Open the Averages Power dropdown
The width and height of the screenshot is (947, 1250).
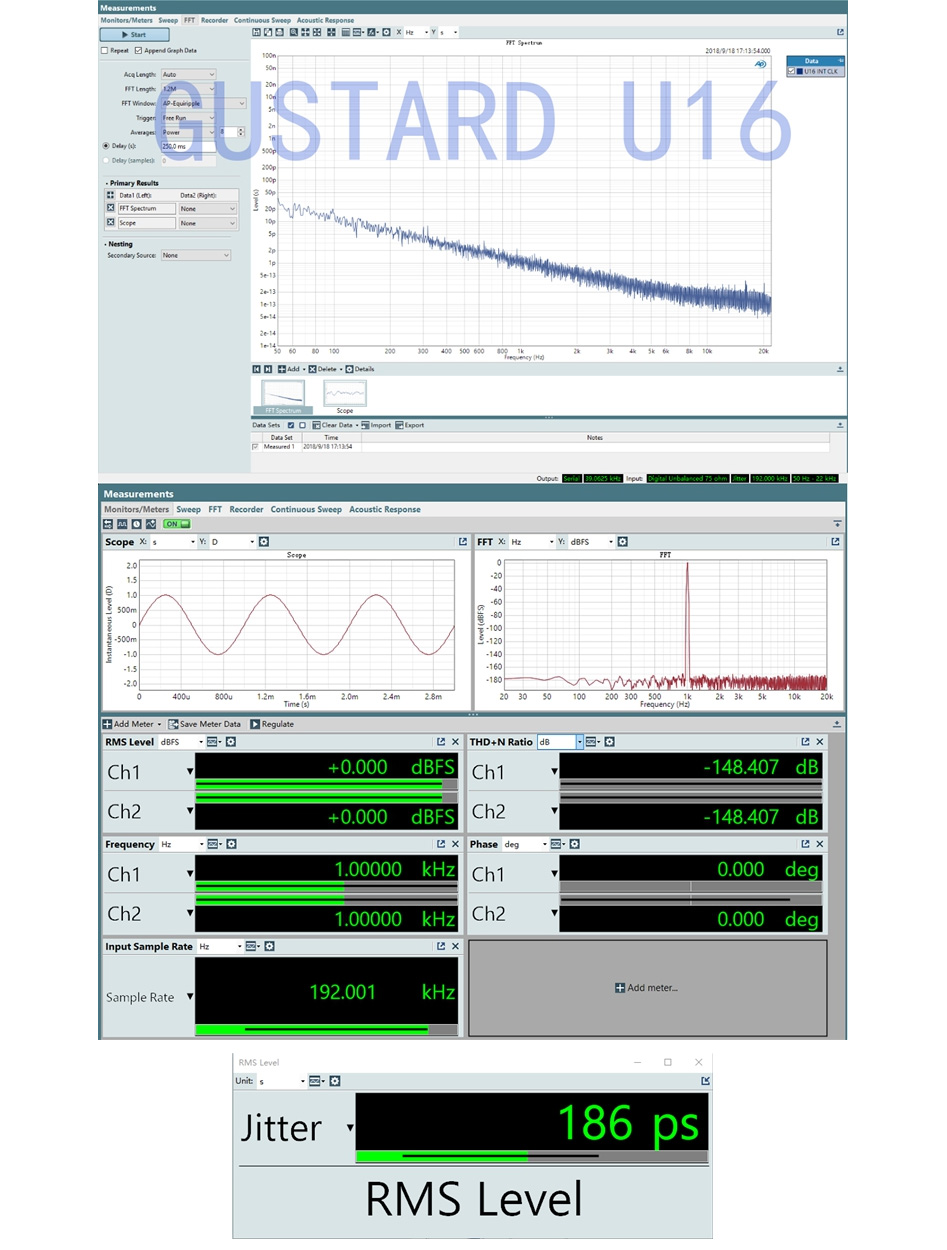[188, 132]
